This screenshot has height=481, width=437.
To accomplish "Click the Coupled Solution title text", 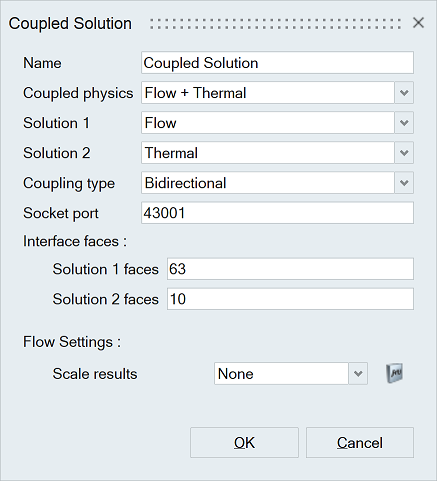I will (70, 24).
